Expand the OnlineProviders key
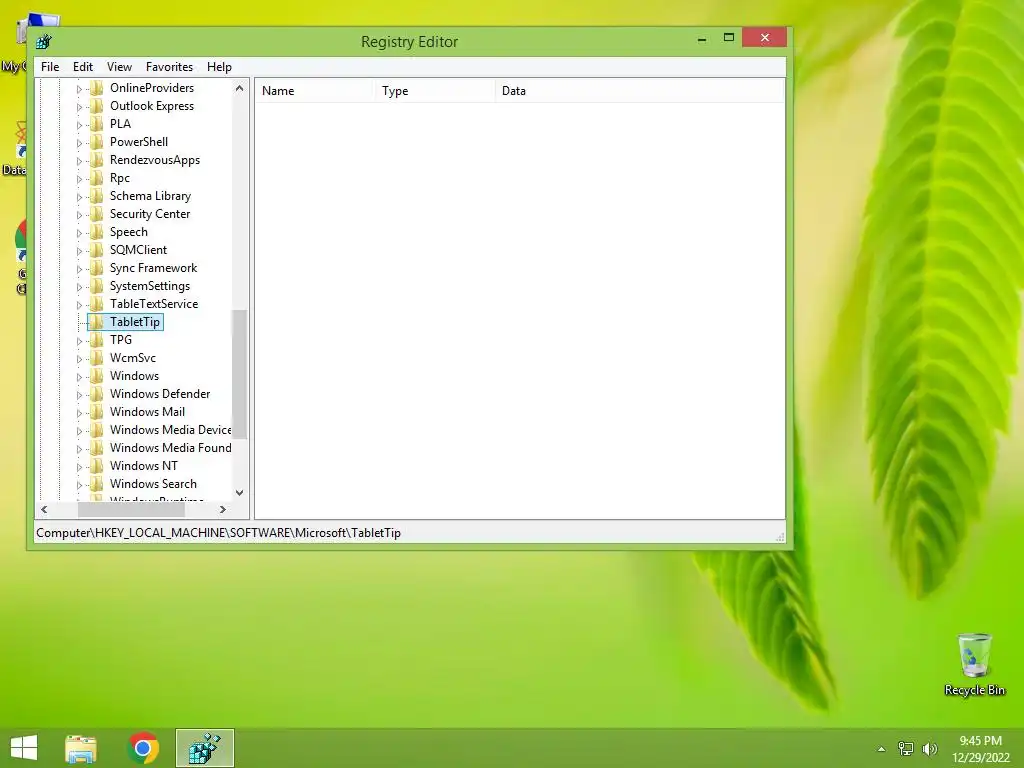Viewport: 1024px width, 768px height. coord(79,88)
